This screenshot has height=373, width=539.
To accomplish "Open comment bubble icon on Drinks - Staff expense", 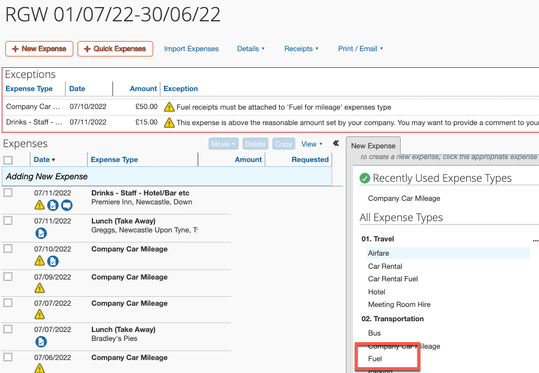I will point(67,205).
